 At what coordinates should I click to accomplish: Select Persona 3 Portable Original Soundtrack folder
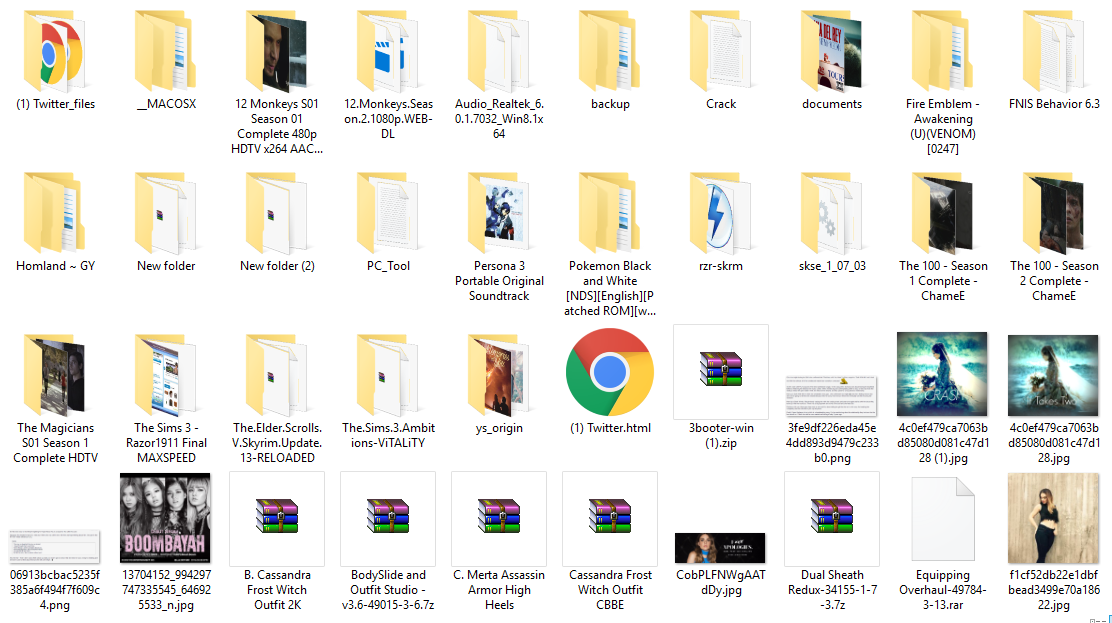pos(499,213)
